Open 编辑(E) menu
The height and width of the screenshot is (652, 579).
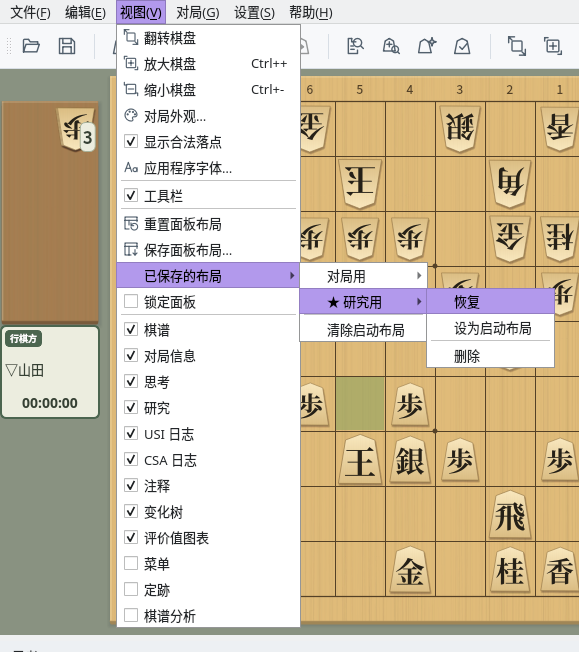[x=85, y=12]
